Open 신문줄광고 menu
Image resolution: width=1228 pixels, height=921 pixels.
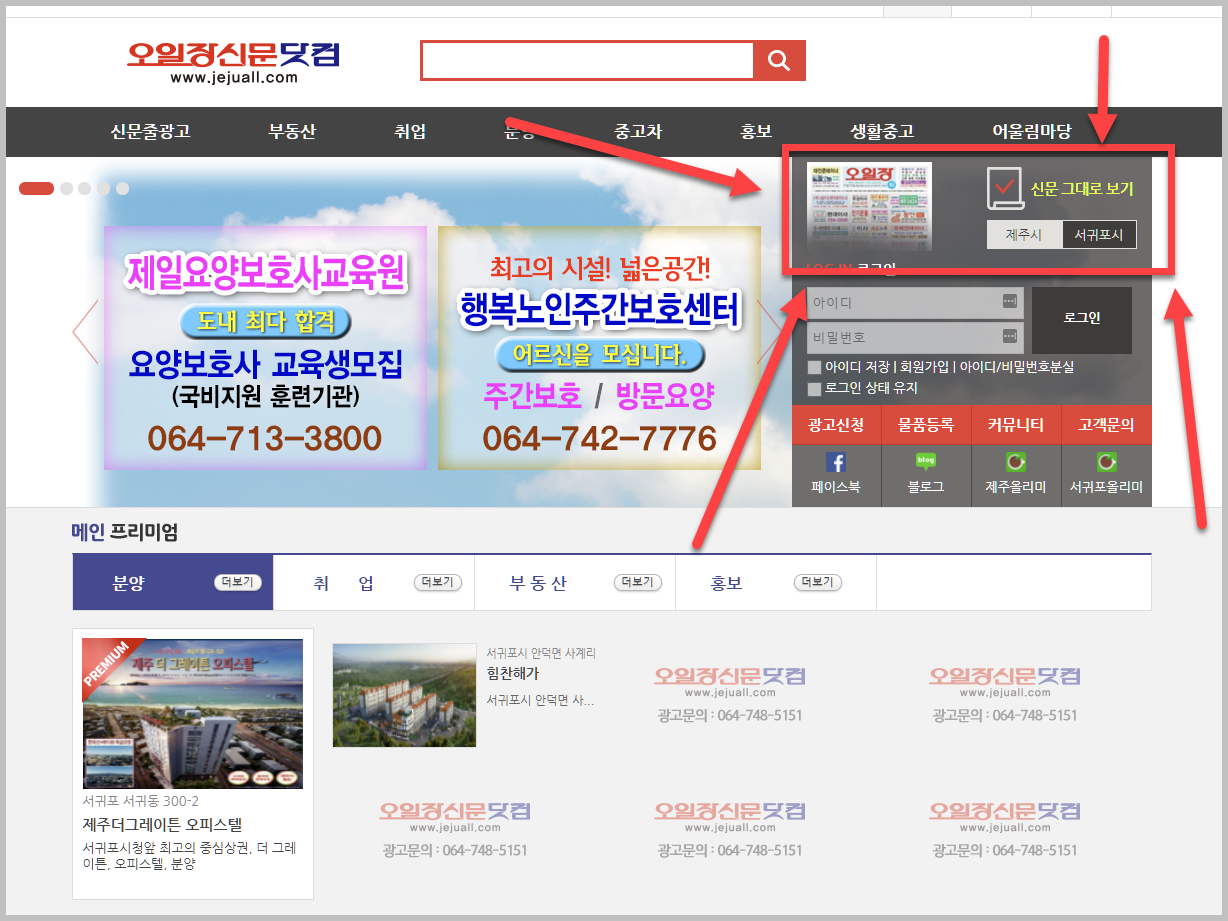click(150, 132)
